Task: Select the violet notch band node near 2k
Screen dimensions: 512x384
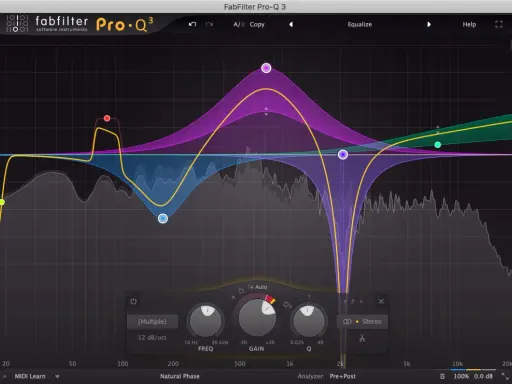Action: (343, 154)
